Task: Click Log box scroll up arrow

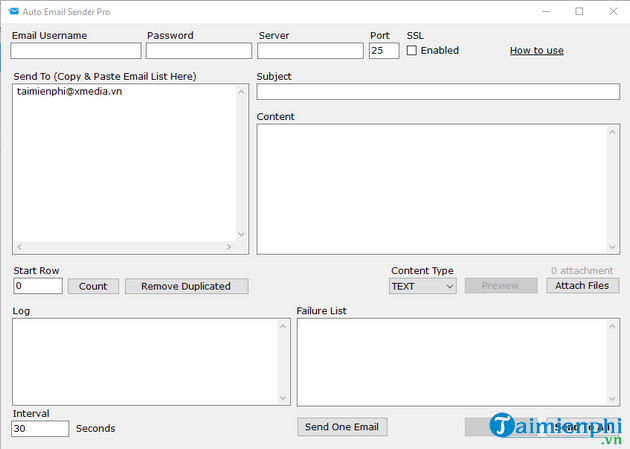Action: click(283, 327)
